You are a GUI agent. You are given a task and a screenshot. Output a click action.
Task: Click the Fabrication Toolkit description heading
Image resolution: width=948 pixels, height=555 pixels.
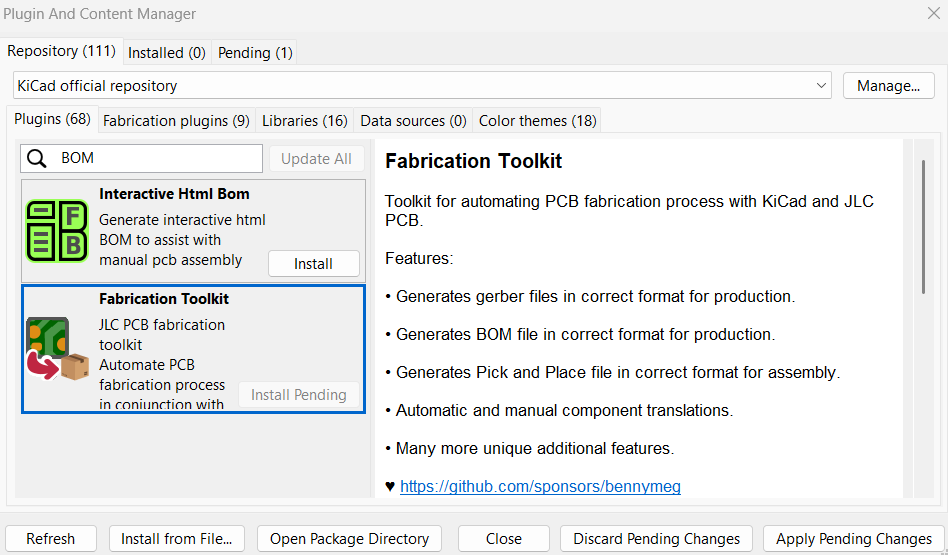(473, 161)
